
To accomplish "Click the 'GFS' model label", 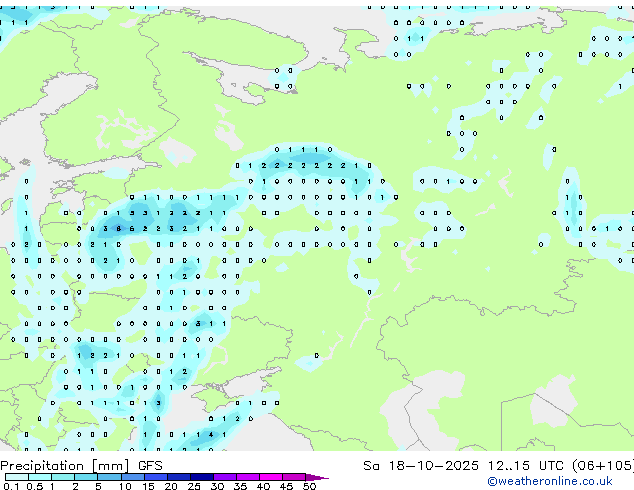I will 150,466.
